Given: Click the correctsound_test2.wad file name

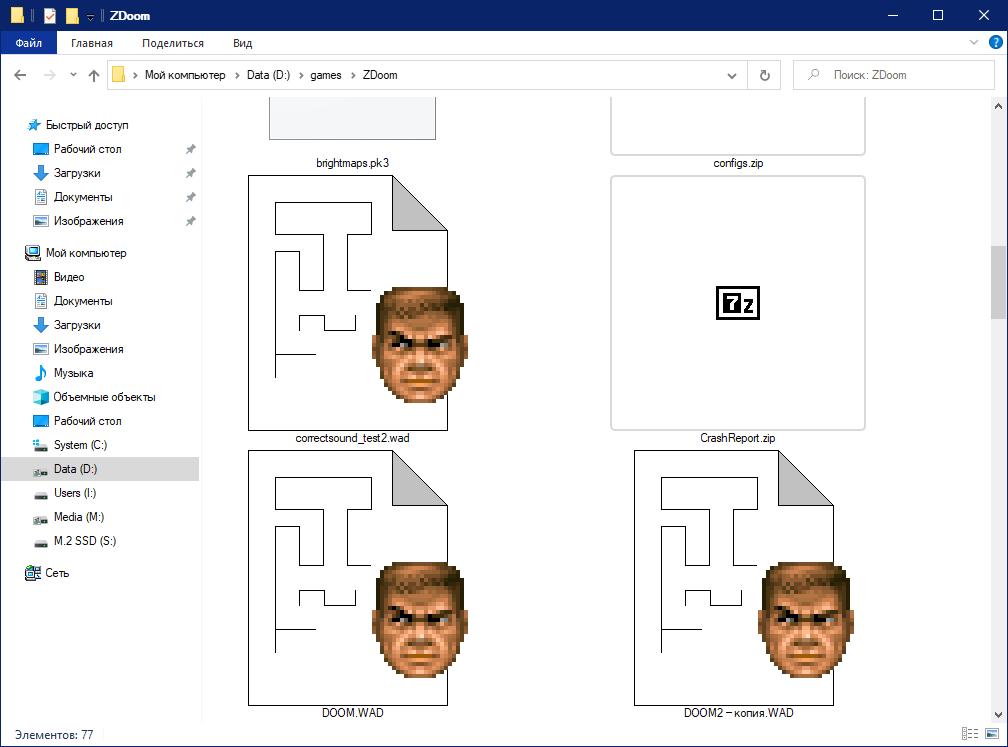Looking at the screenshot, I should 352,438.
